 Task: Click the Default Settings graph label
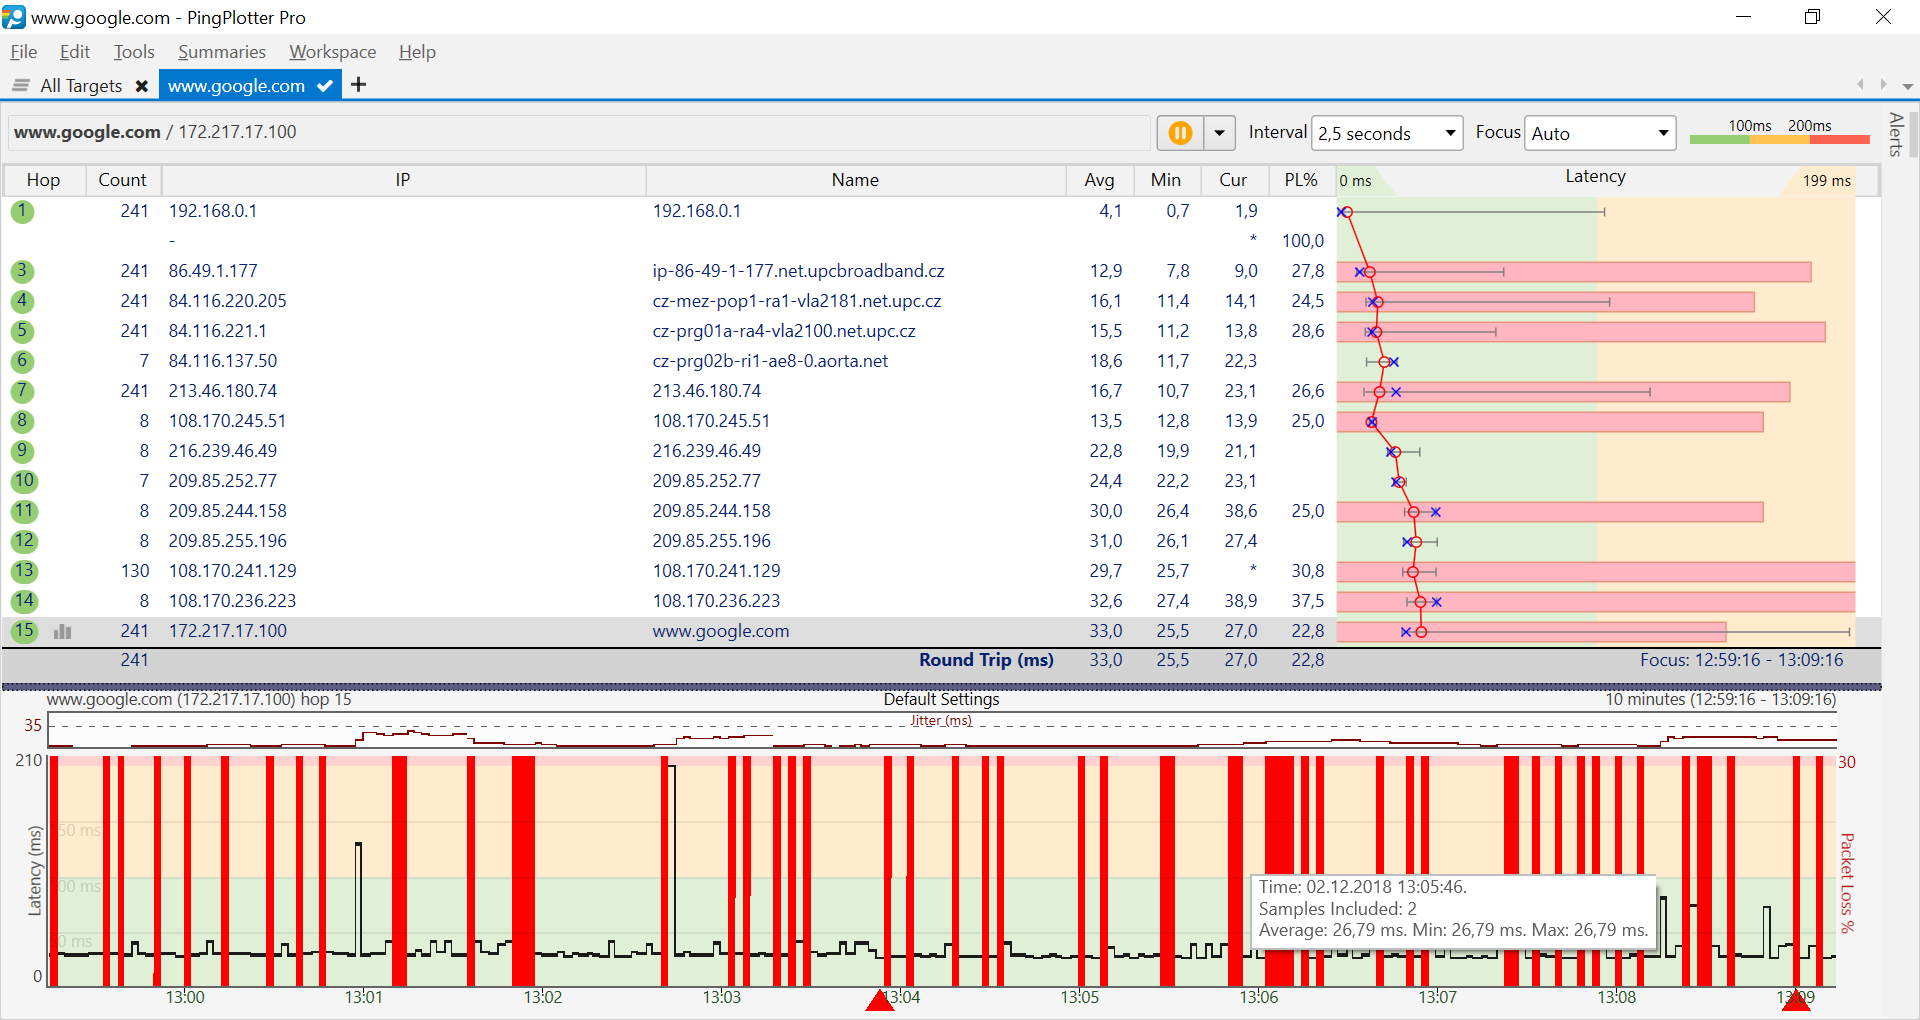click(x=941, y=699)
